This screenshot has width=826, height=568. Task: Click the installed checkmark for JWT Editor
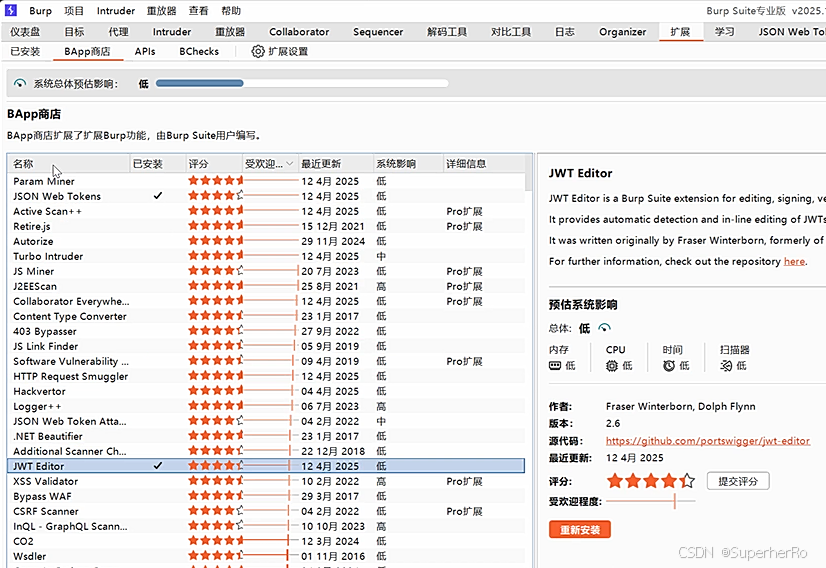click(158, 465)
